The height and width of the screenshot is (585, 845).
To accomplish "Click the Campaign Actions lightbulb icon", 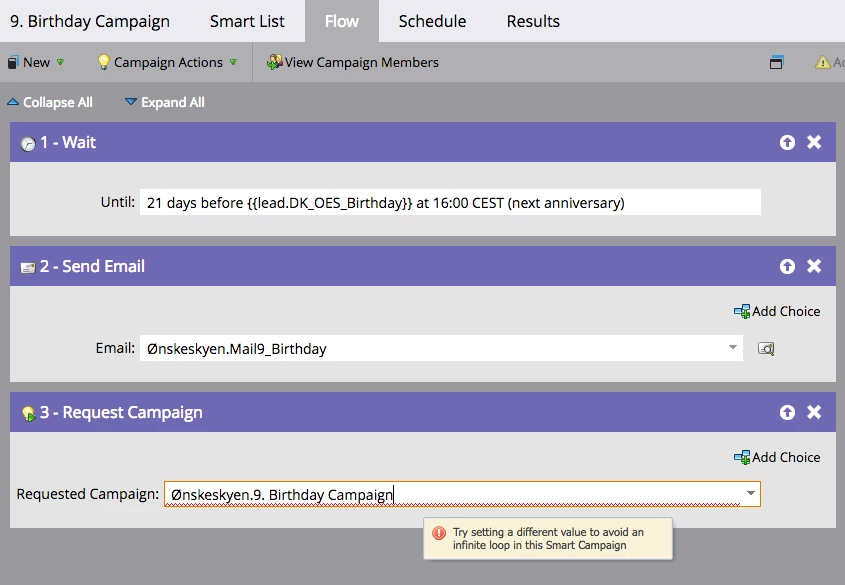I will tap(103, 62).
